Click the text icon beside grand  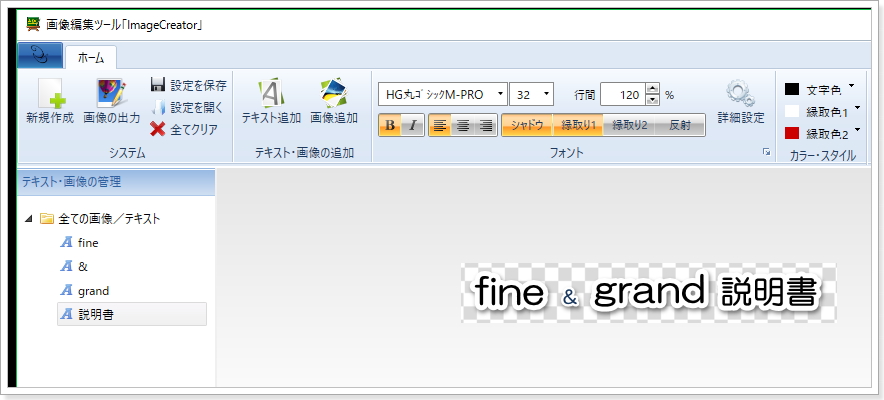point(67,291)
